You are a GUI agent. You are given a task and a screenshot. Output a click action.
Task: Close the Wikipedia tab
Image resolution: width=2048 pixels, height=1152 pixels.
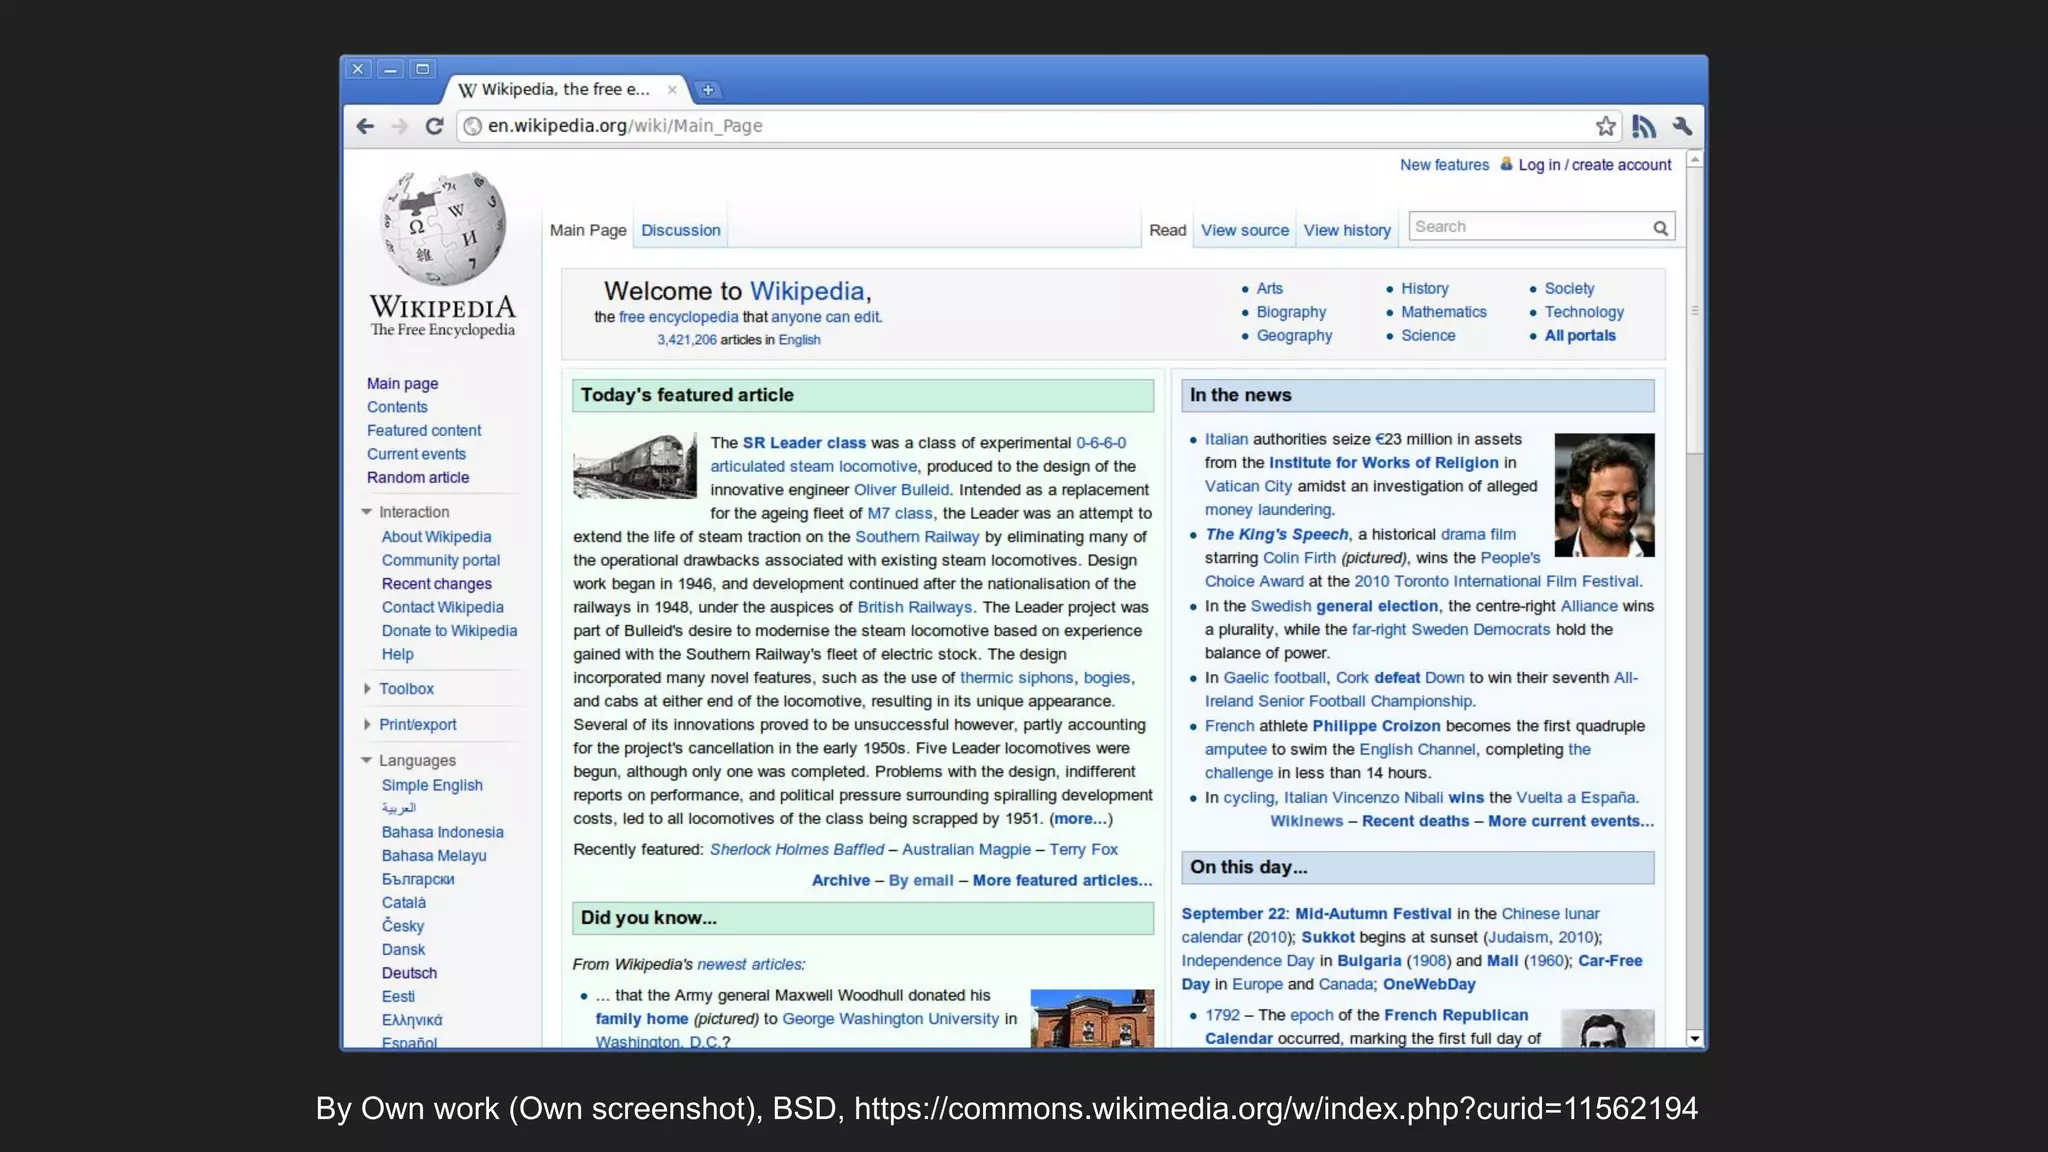(672, 90)
